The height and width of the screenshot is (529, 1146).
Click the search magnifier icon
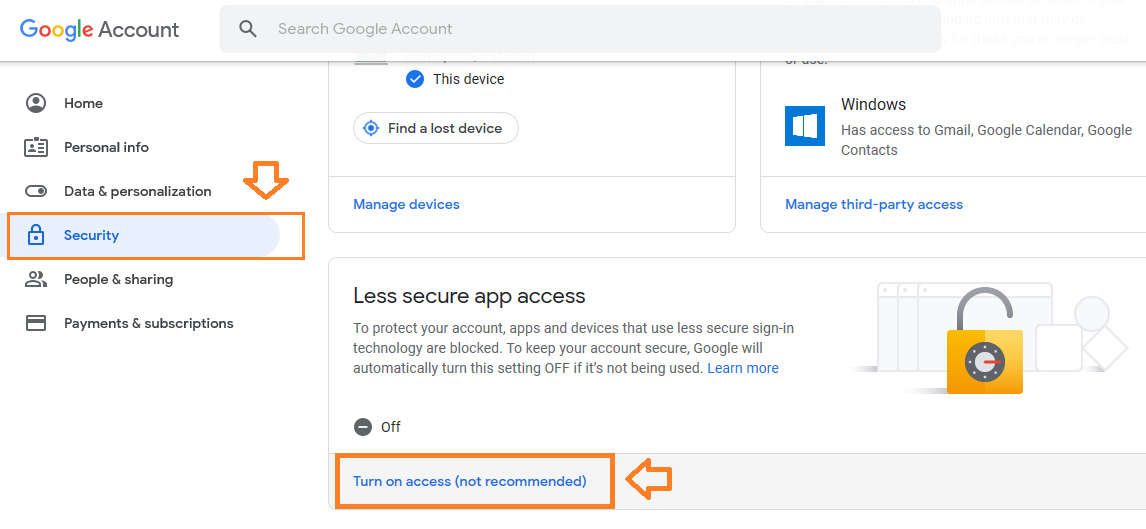click(x=248, y=29)
